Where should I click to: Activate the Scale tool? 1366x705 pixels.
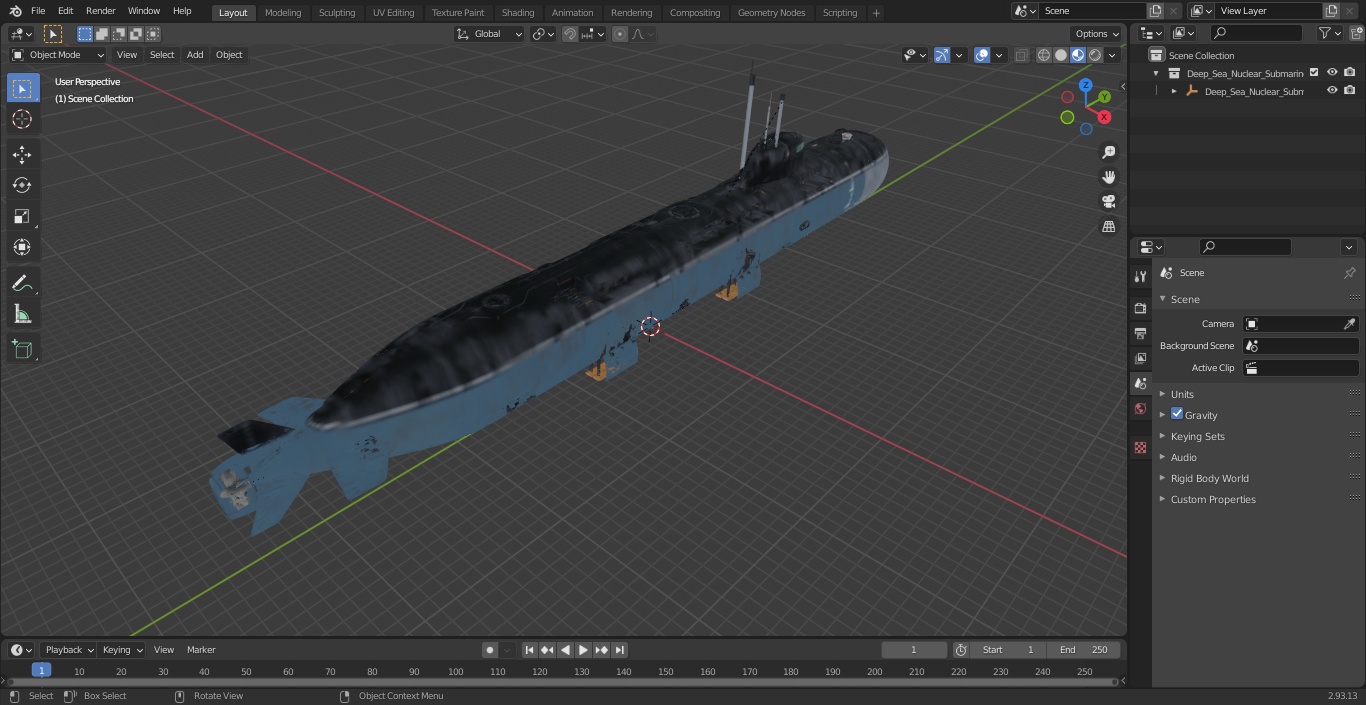click(22, 216)
